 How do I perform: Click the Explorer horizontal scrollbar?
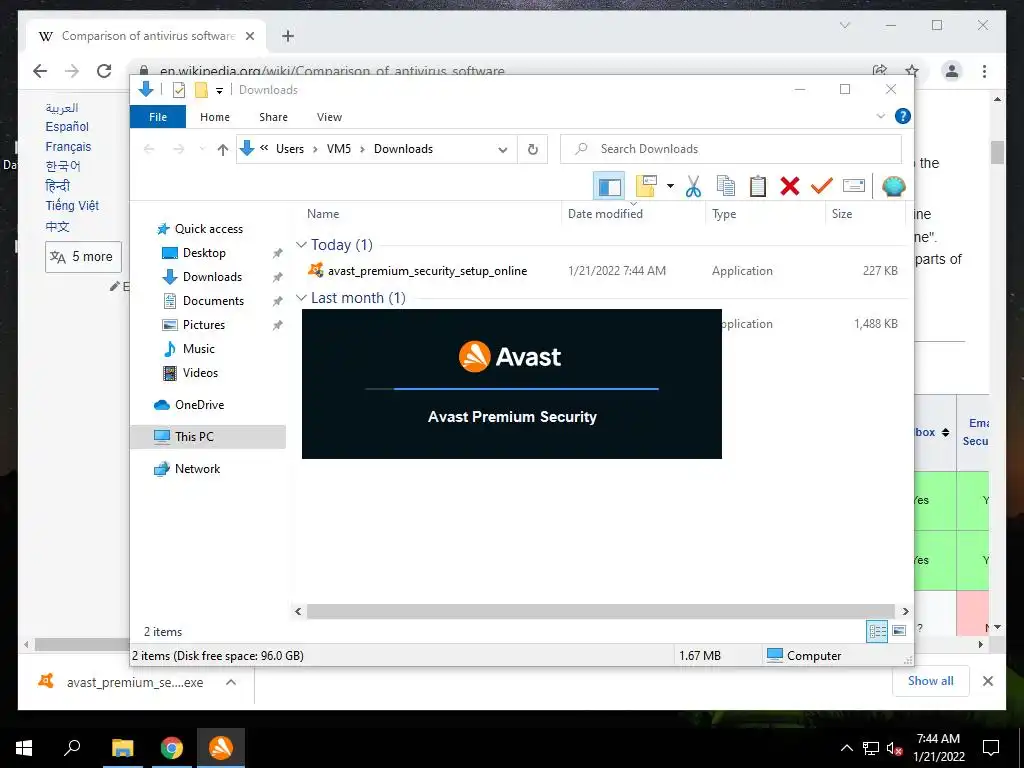tap(601, 611)
